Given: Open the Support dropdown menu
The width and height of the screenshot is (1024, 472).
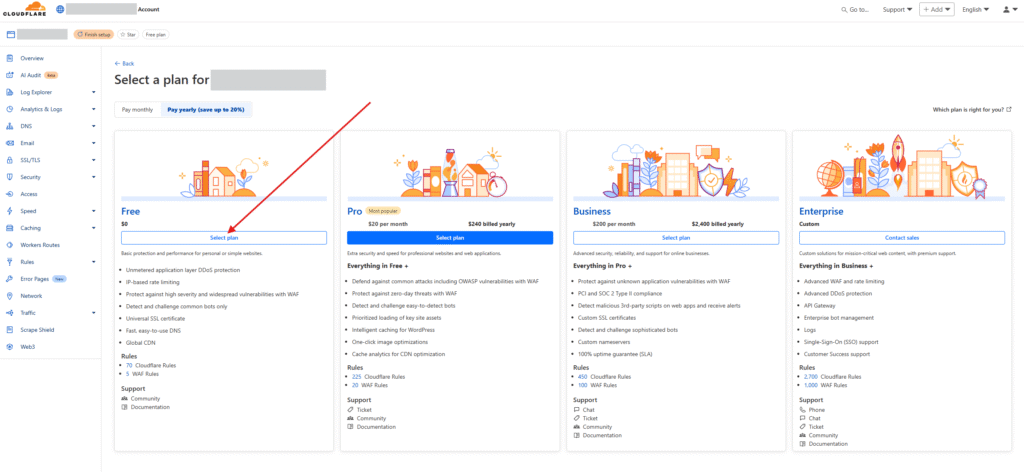Looking at the screenshot, I should 897,10.
